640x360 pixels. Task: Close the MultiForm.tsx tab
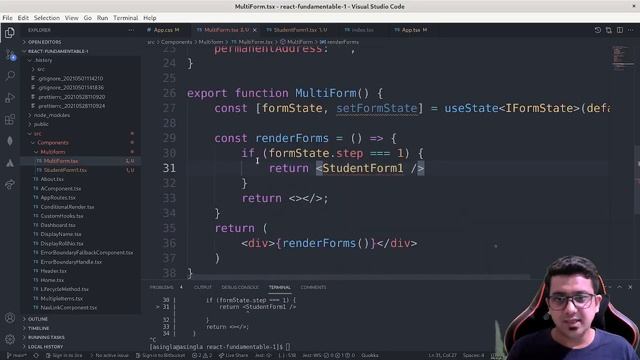(255, 30)
